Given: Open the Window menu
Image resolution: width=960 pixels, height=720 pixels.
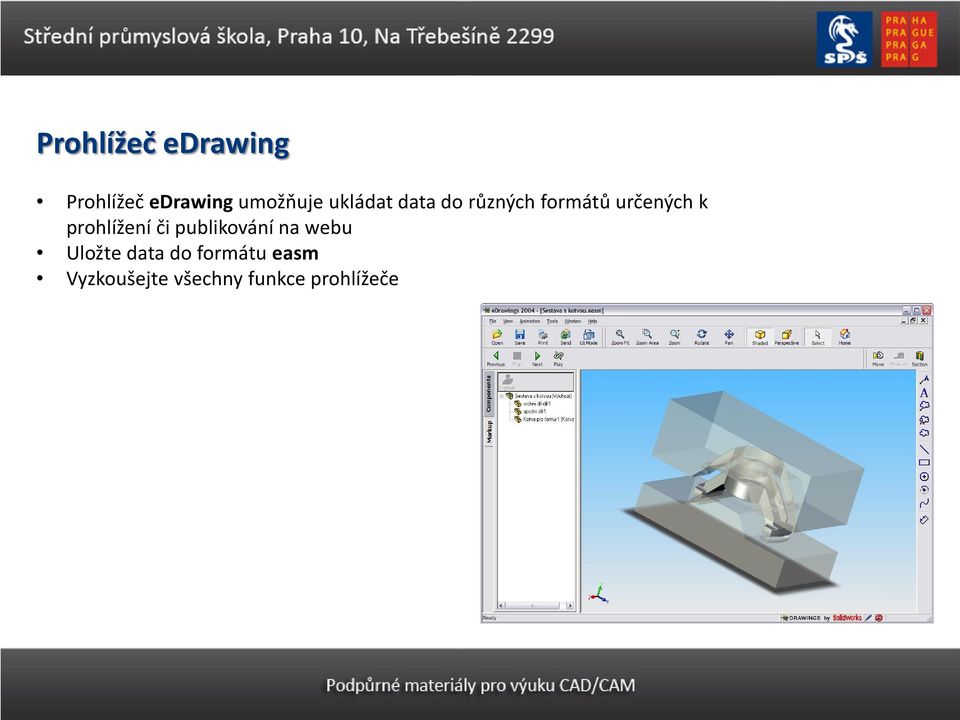Looking at the screenshot, I should [x=572, y=321].
